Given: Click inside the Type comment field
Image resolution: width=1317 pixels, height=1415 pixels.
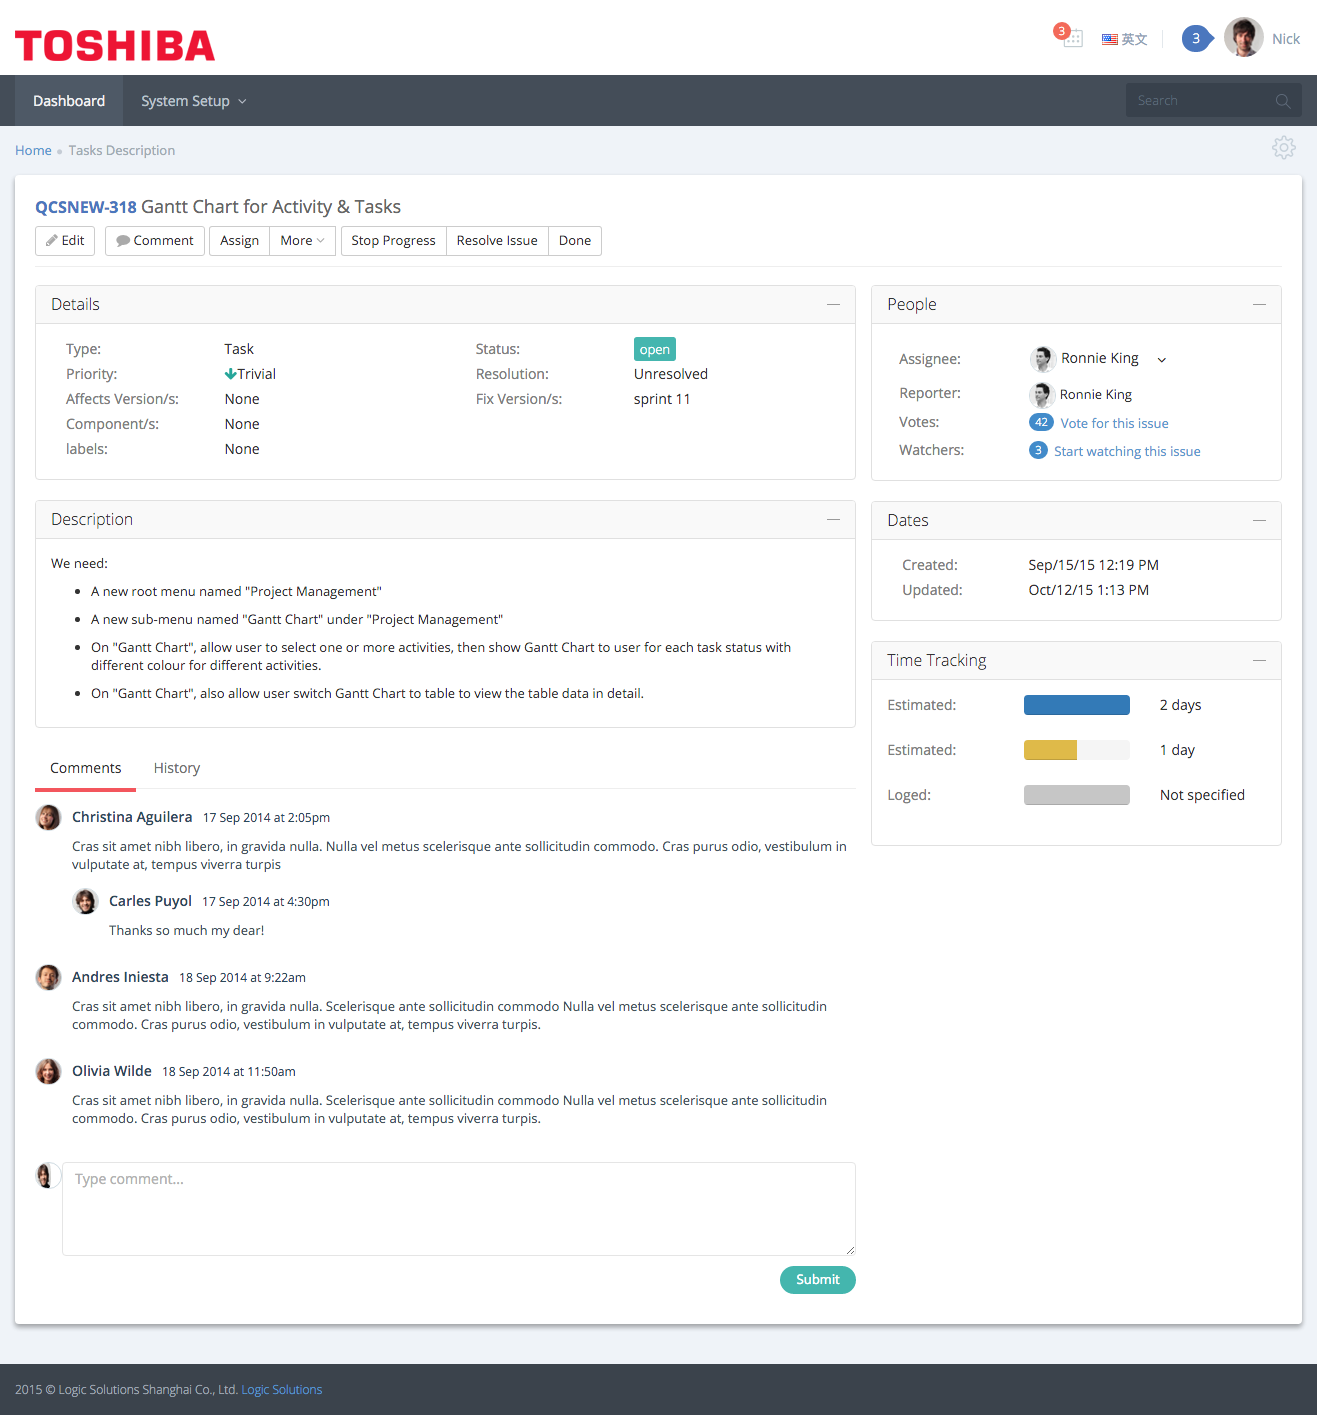Looking at the screenshot, I should (x=458, y=1209).
